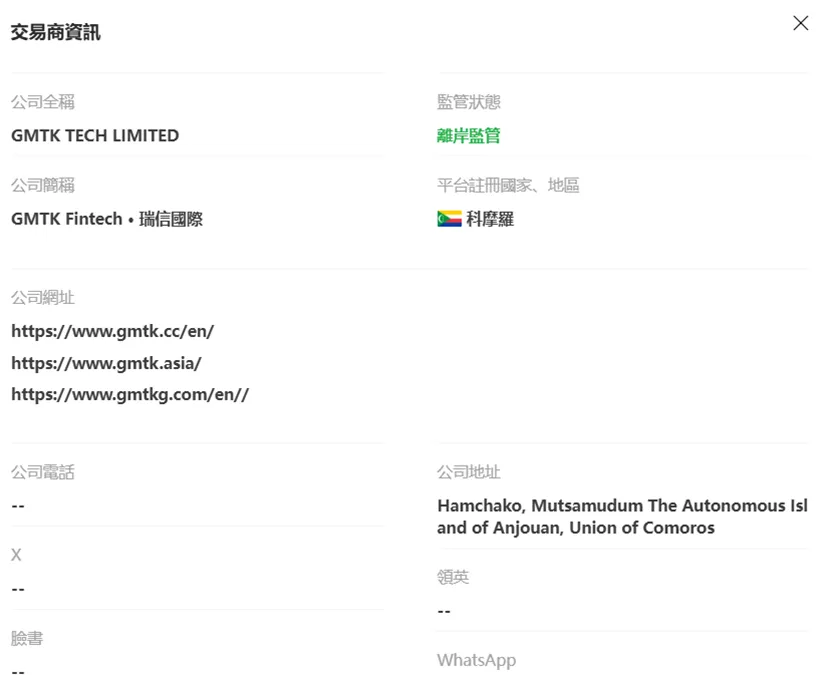This screenshot has width=830, height=675.
Task: Click the WhatsApp label
Action: (476, 660)
